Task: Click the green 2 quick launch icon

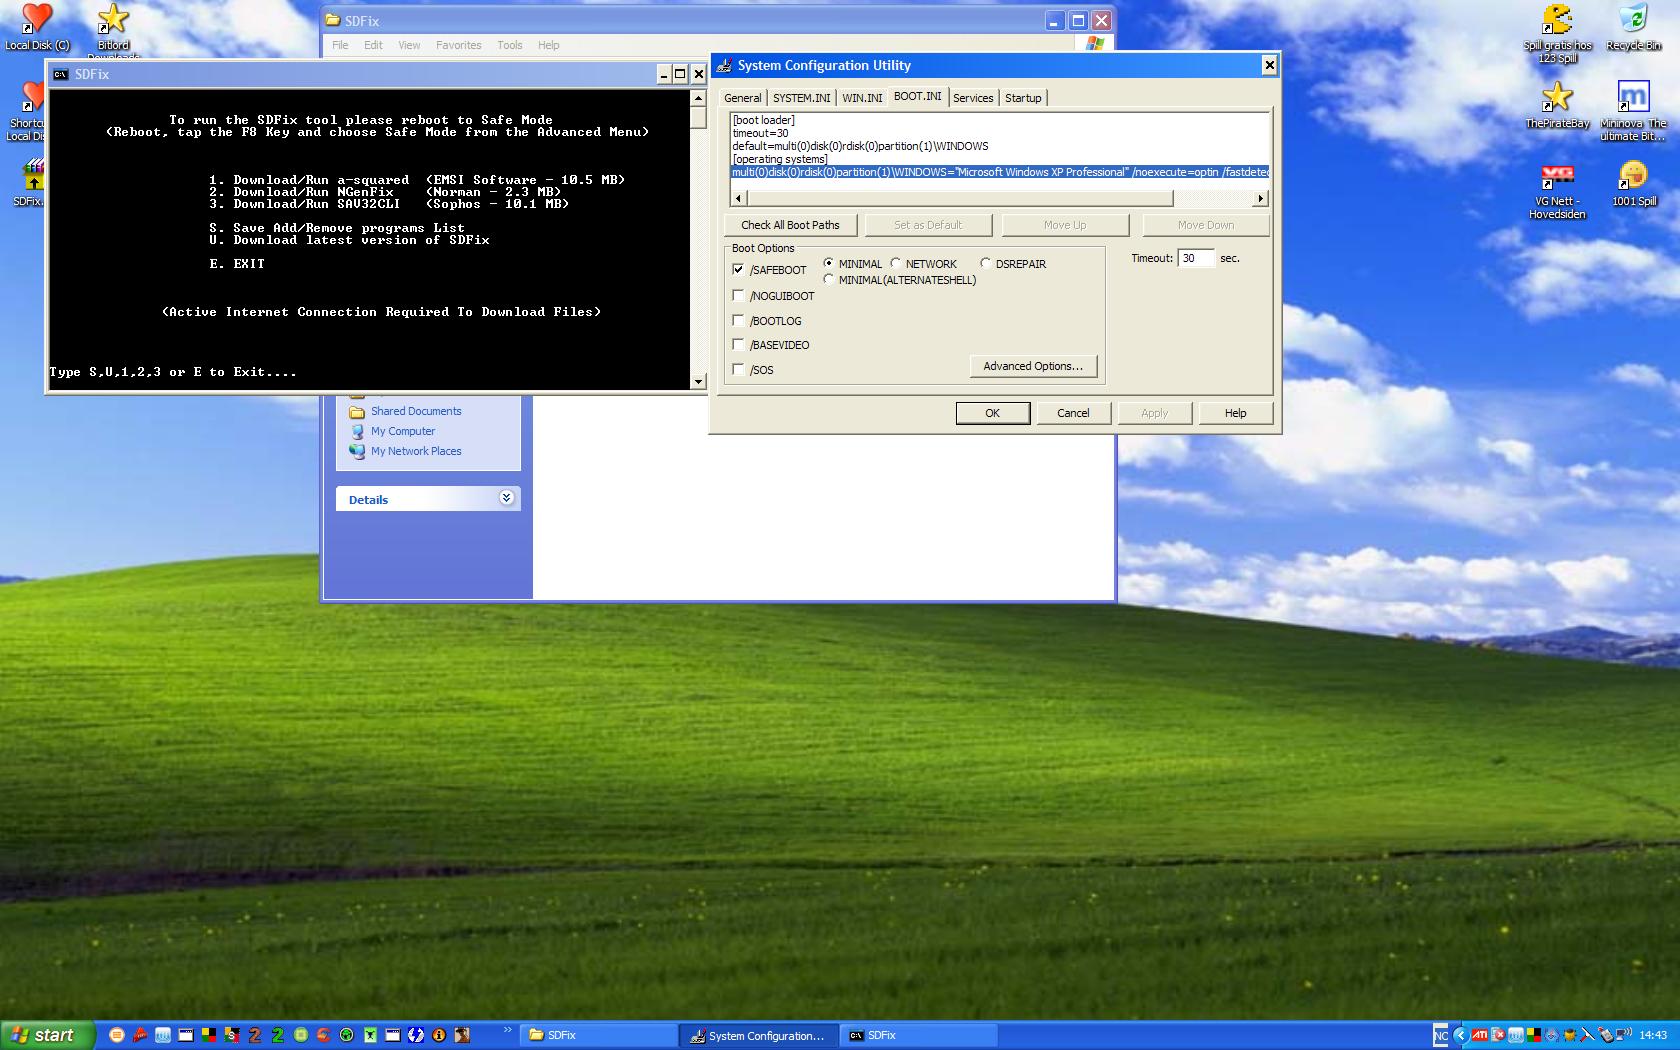Action: click(x=277, y=1035)
